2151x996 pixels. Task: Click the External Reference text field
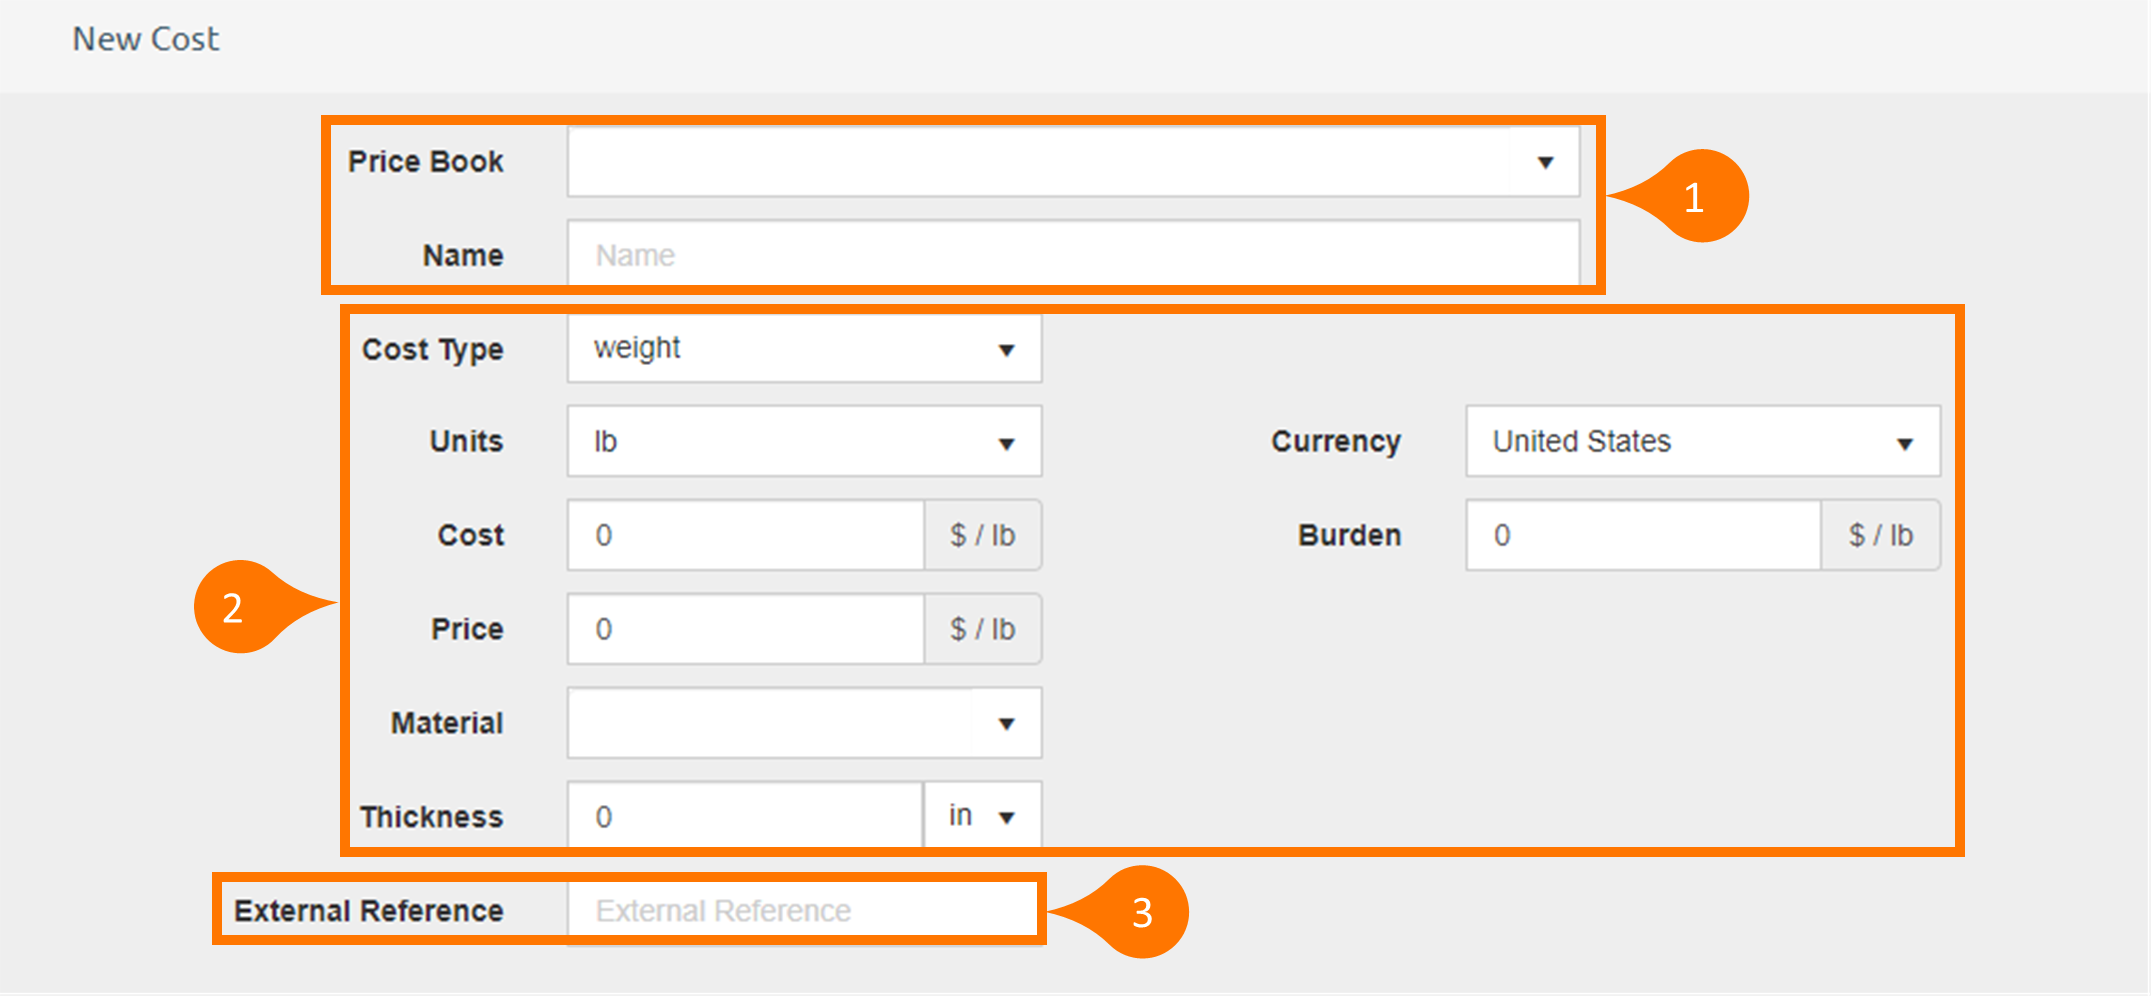tap(802, 911)
